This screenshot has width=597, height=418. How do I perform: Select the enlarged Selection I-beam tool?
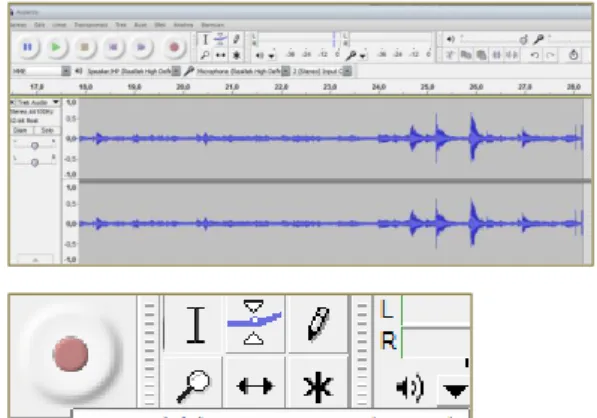click(196, 325)
